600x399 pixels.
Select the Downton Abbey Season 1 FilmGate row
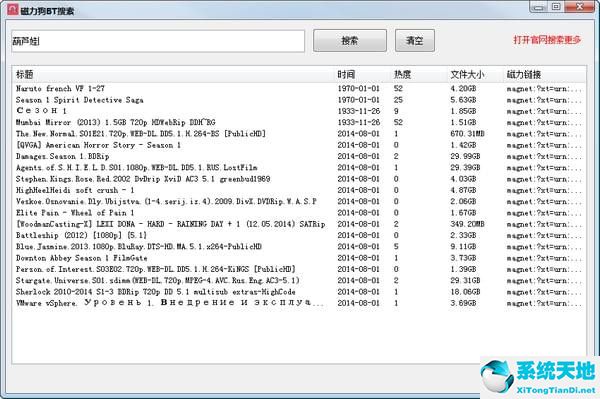298,258
